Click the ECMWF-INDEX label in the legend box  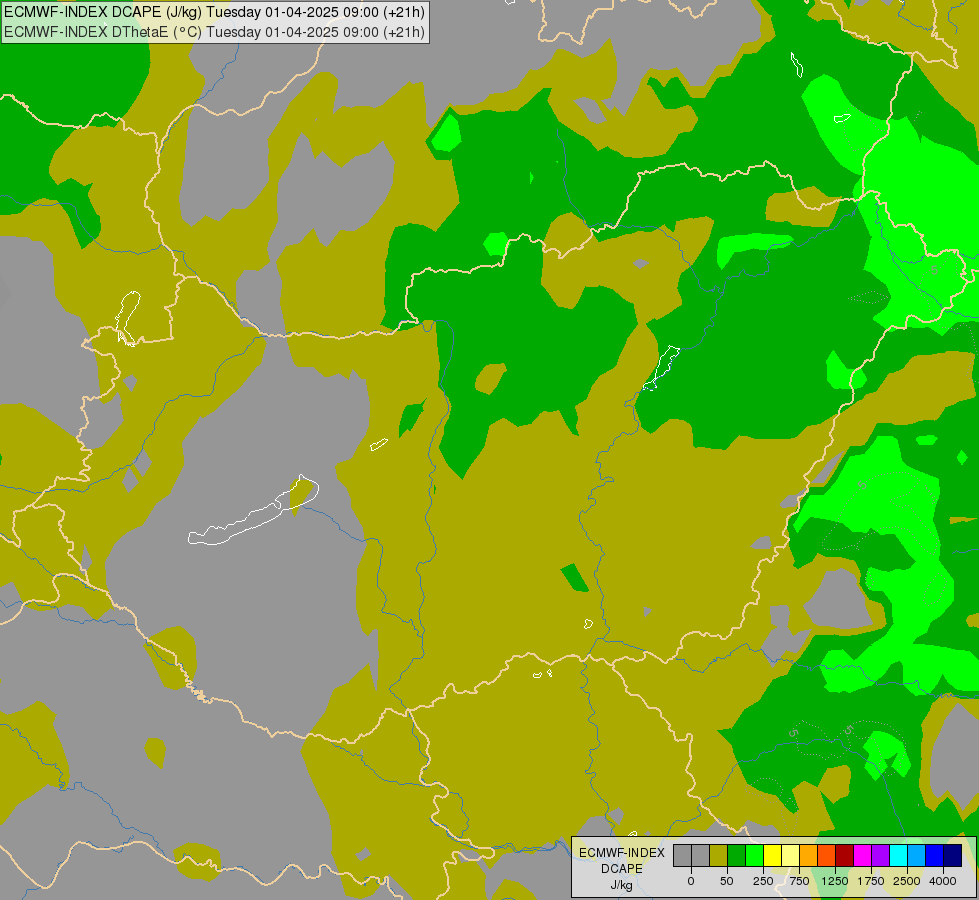click(622, 853)
